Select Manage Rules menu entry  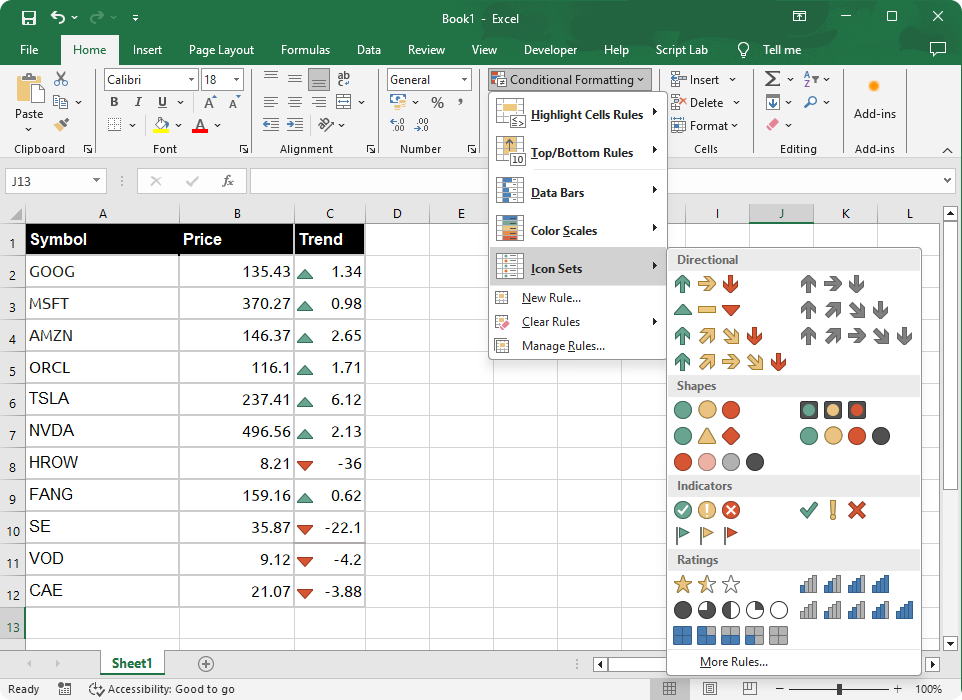tap(577, 346)
